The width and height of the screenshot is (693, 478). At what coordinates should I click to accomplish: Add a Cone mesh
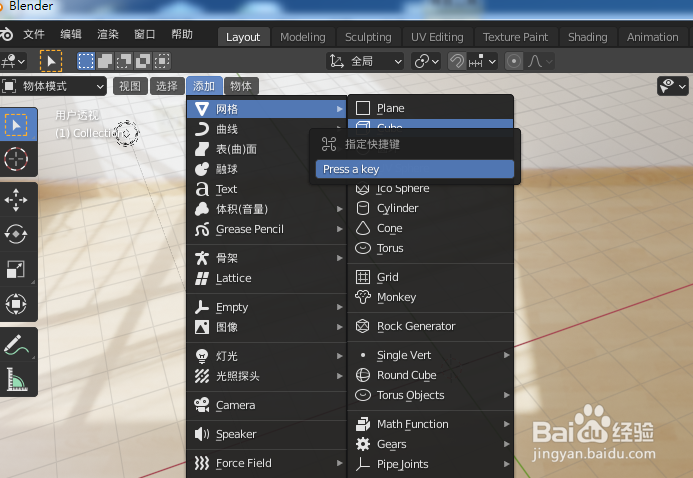click(431, 228)
